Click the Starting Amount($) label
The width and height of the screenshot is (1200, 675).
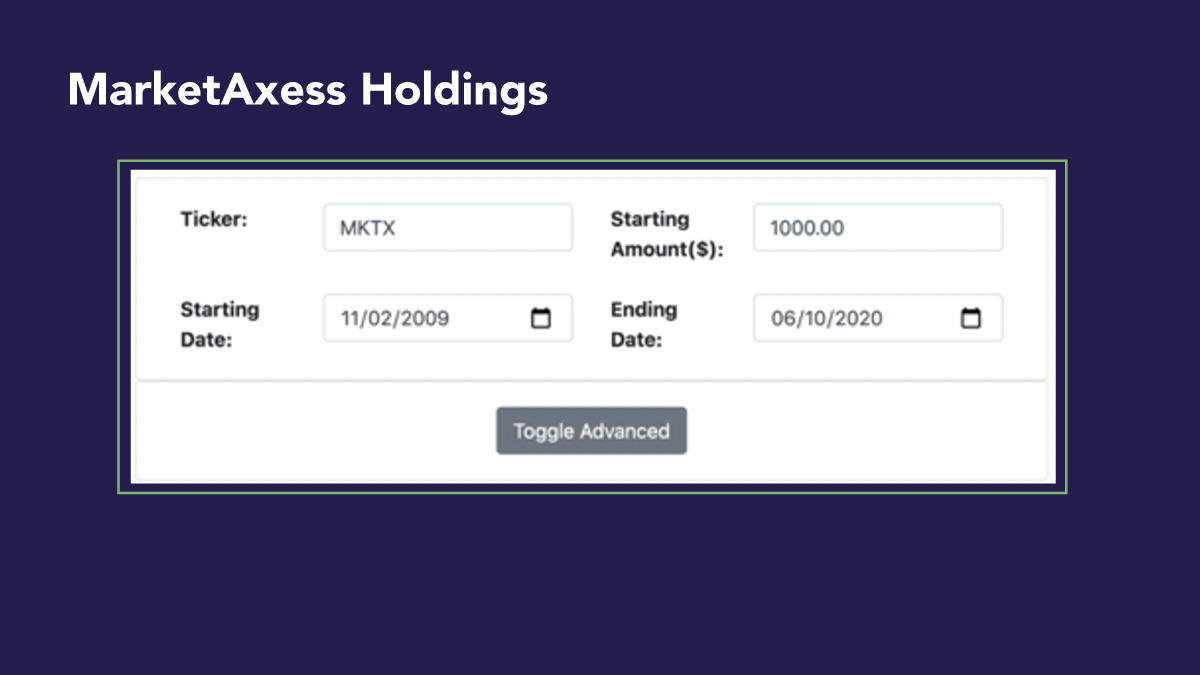tap(666, 234)
